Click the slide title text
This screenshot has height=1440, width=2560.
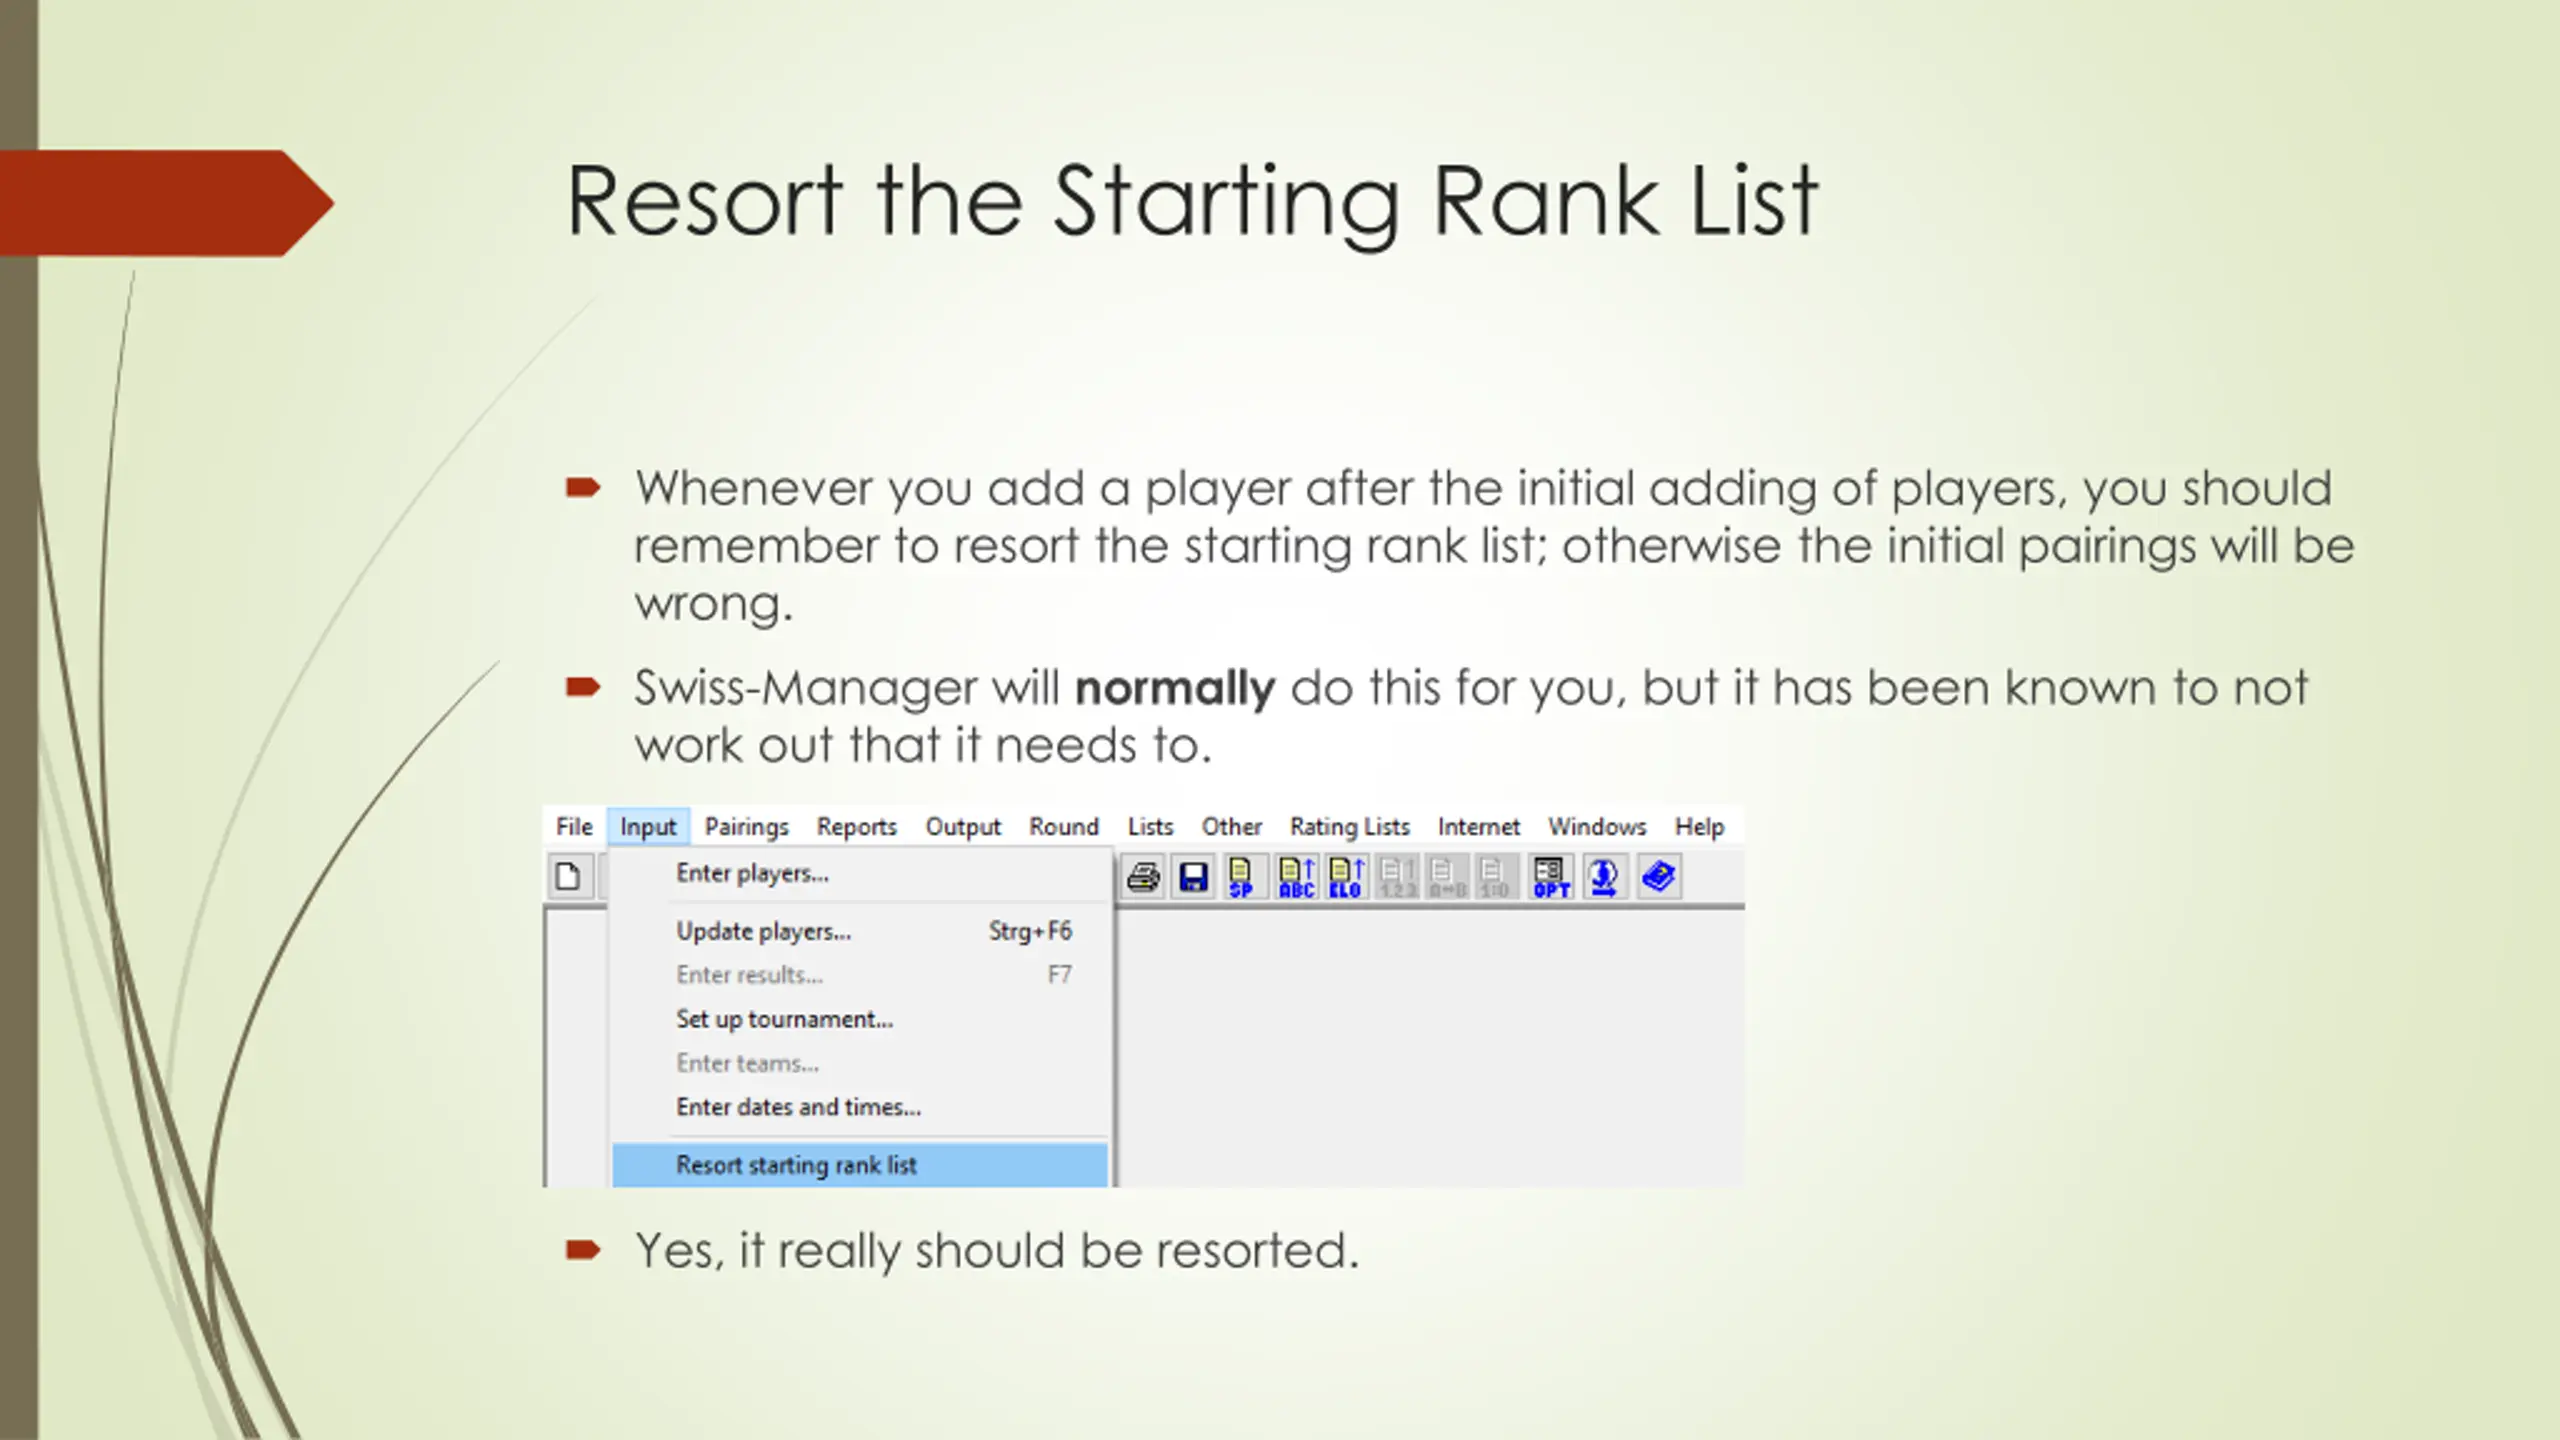tap(1191, 203)
